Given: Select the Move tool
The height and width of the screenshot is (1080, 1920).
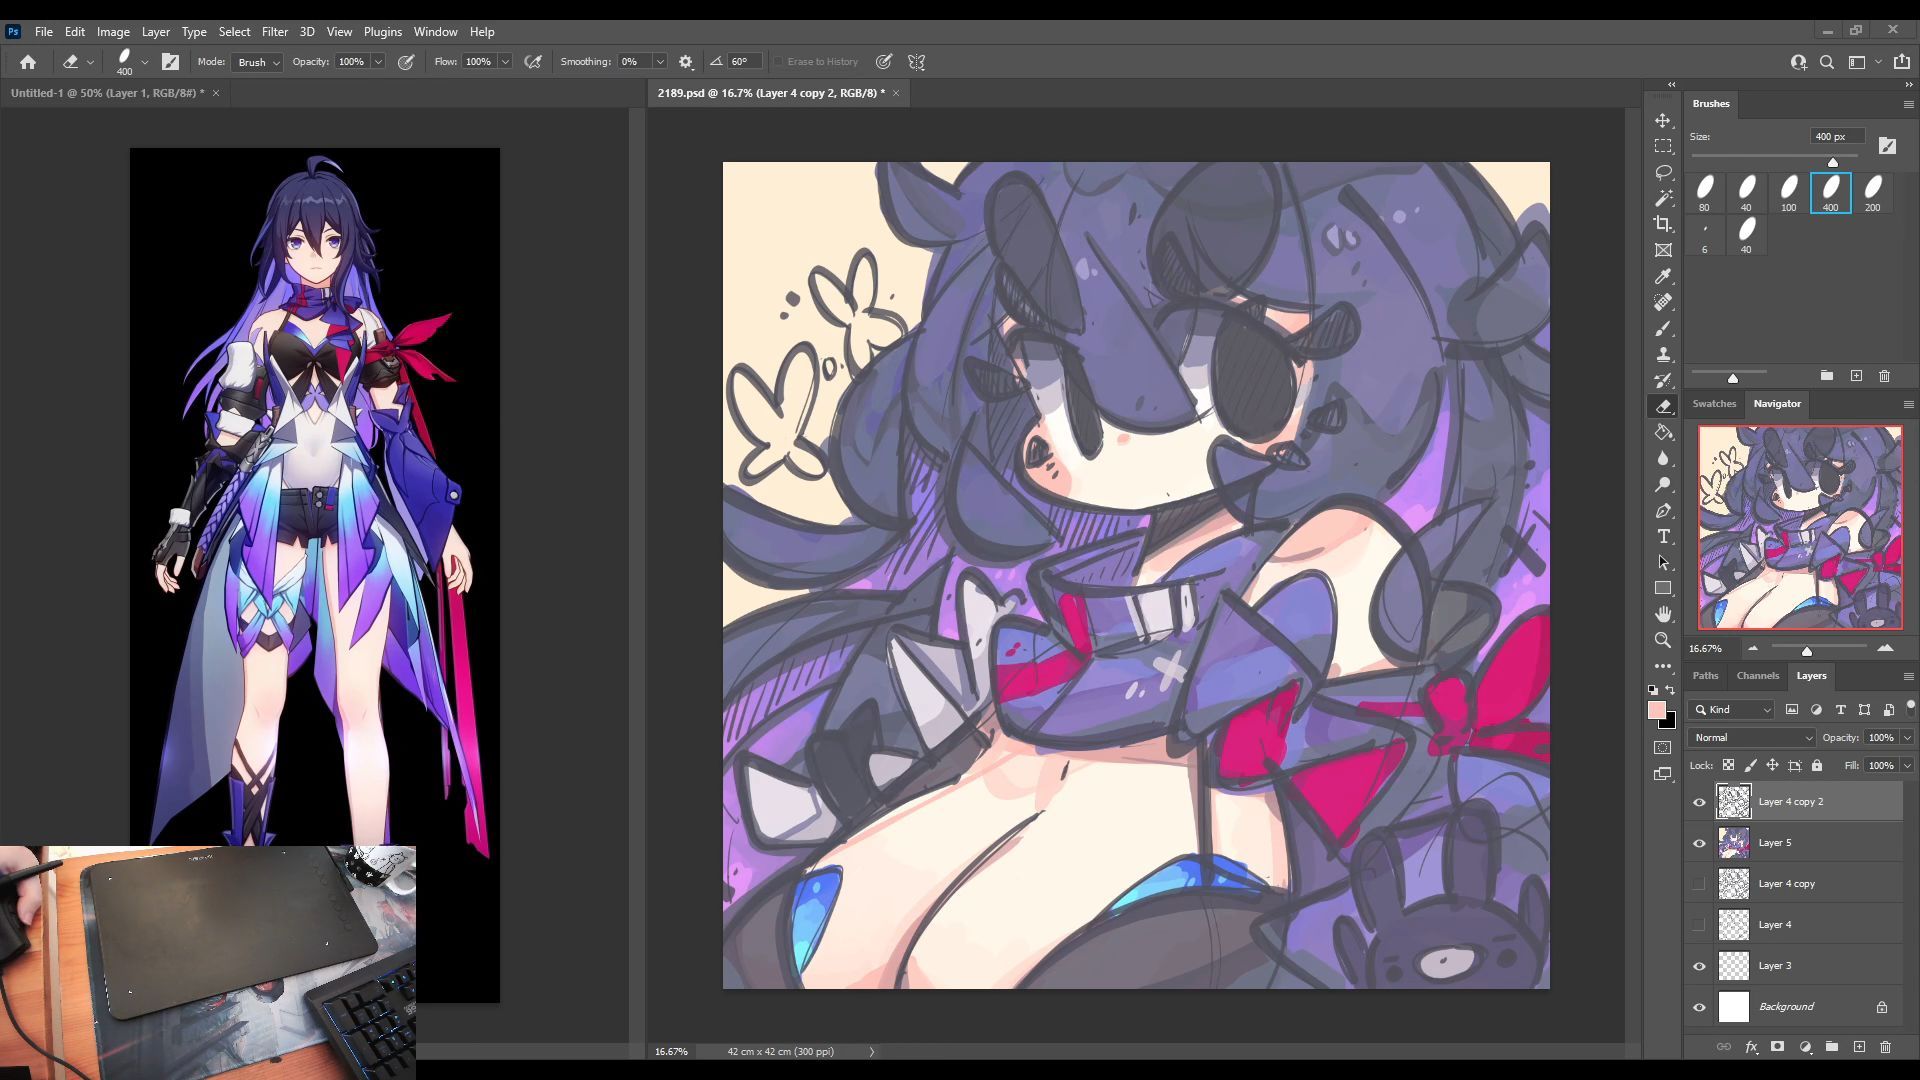Looking at the screenshot, I should pyautogui.click(x=1663, y=120).
